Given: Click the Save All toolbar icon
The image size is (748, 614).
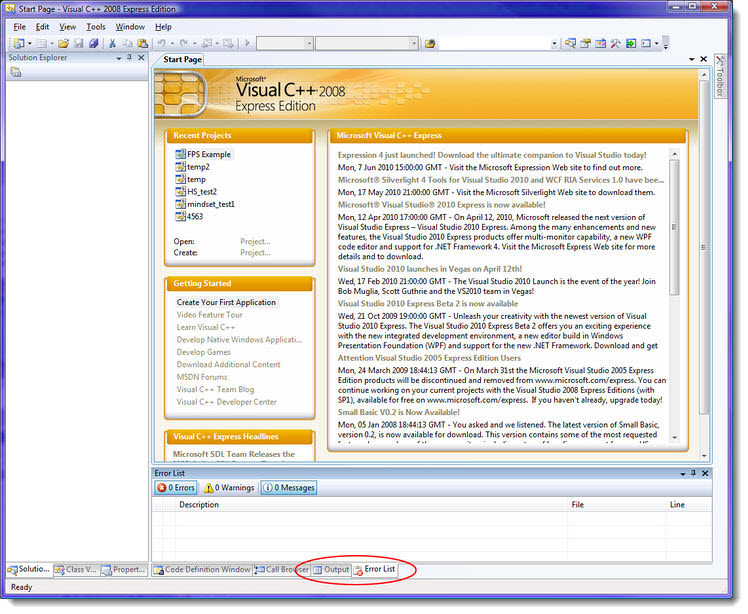Looking at the screenshot, I should click(94, 43).
